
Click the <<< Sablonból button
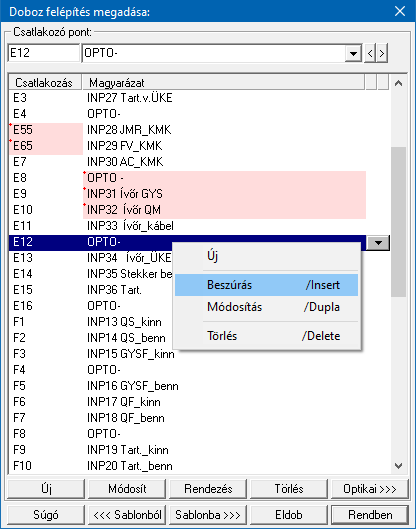[127, 514]
